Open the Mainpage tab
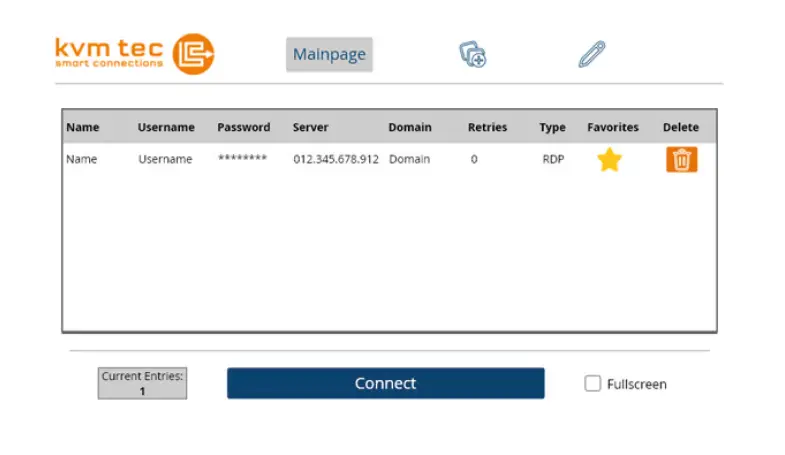Image resolution: width=785 pixels, height=455 pixels. (x=329, y=54)
